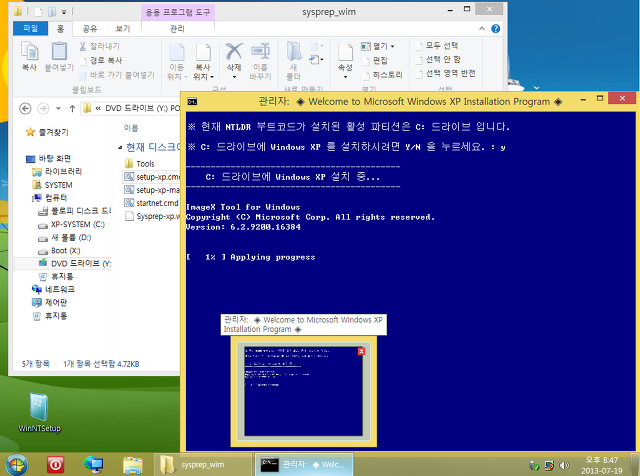Image resolution: width=640 pixels, height=476 pixels.
Task: Select the Tools folder in file list
Action: pyautogui.click(x=139, y=164)
